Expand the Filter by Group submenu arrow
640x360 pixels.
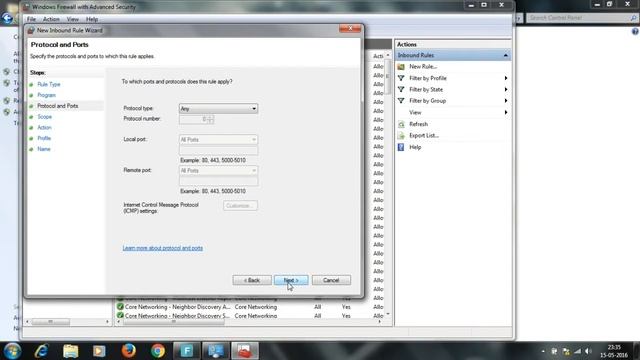(x=506, y=101)
